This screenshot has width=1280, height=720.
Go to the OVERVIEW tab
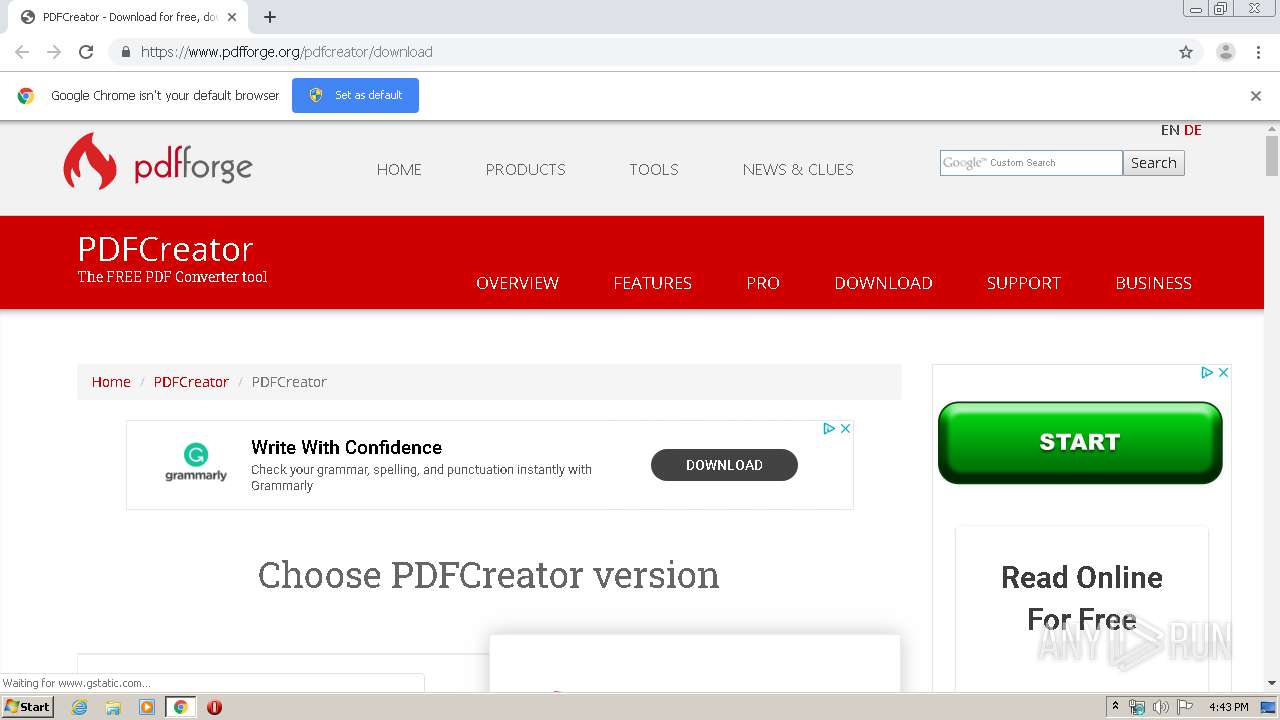click(517, 283)
